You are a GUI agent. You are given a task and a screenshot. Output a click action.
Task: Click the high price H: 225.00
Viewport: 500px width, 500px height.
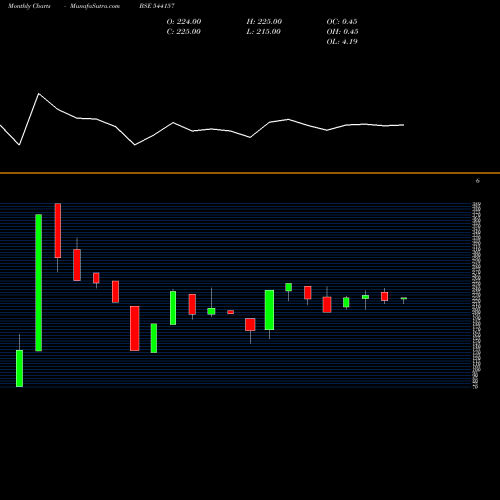tap(264, 22)
